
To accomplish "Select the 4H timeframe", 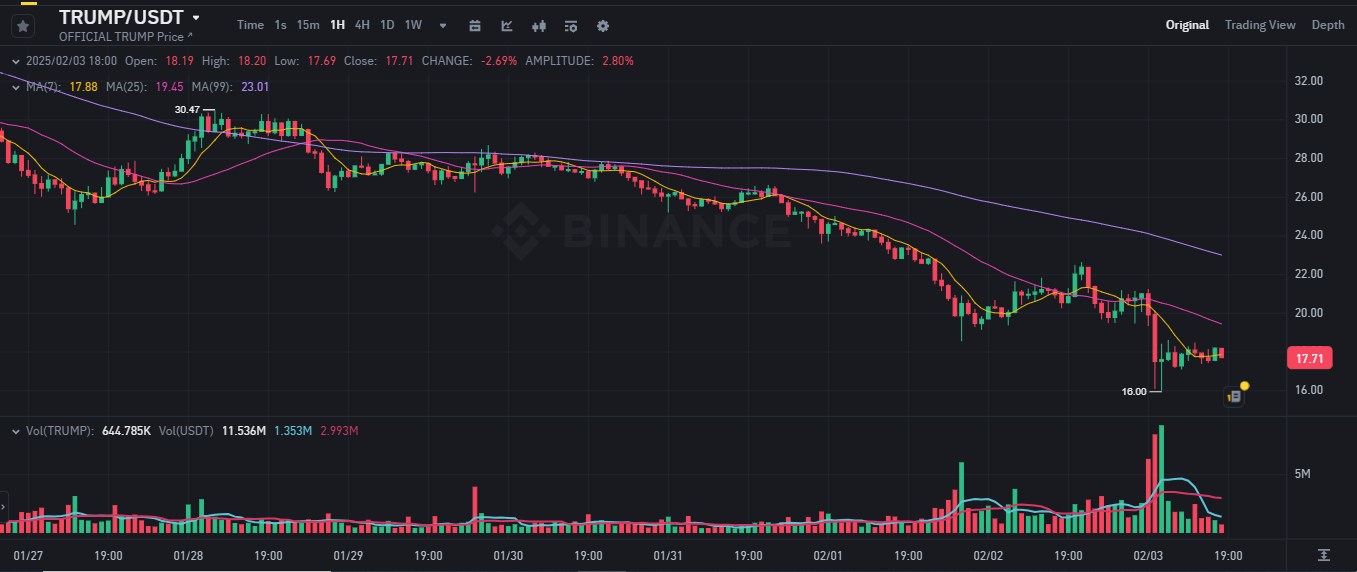I will (x=362, y=25).
